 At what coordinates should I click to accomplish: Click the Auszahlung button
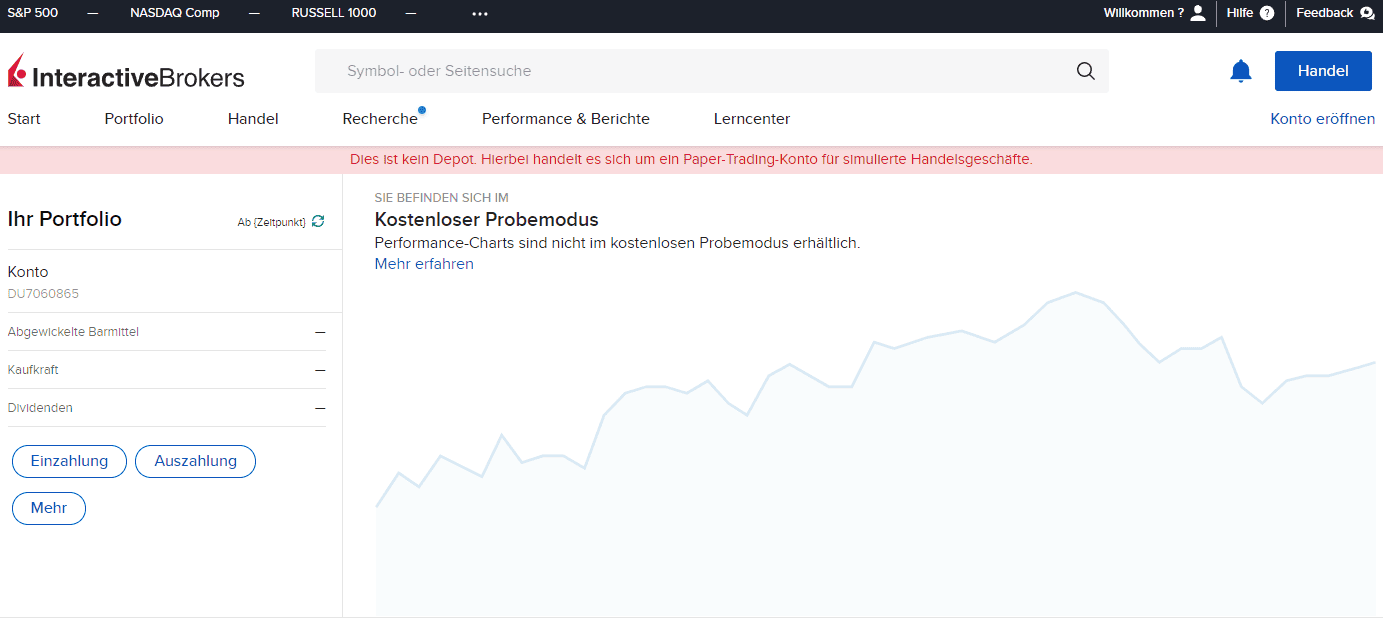[195, 461]
